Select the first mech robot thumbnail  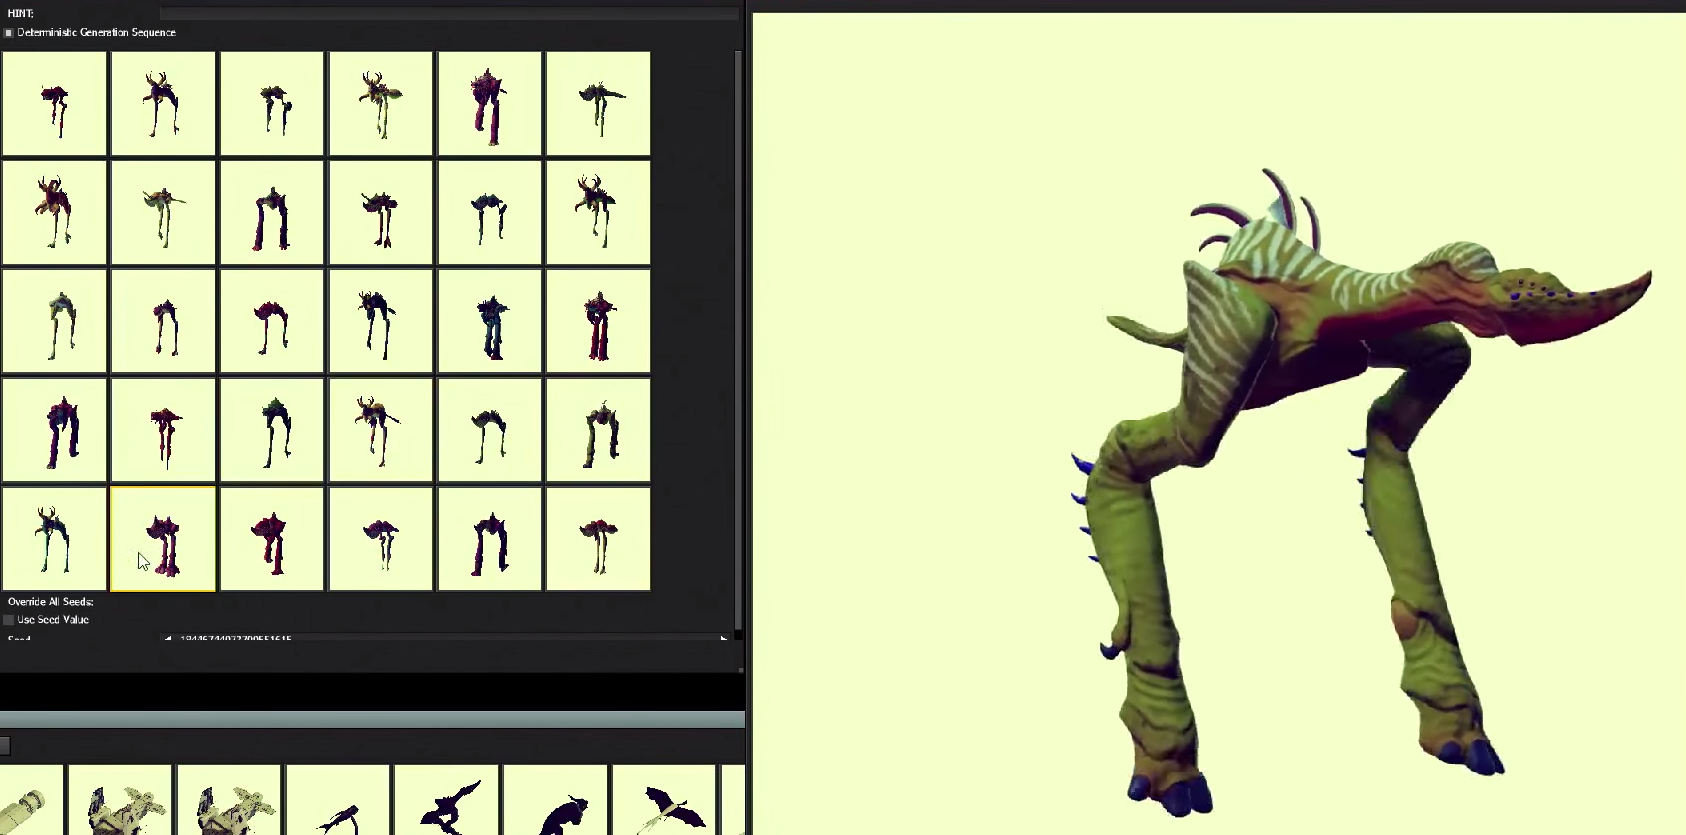[x=120, y=800]
